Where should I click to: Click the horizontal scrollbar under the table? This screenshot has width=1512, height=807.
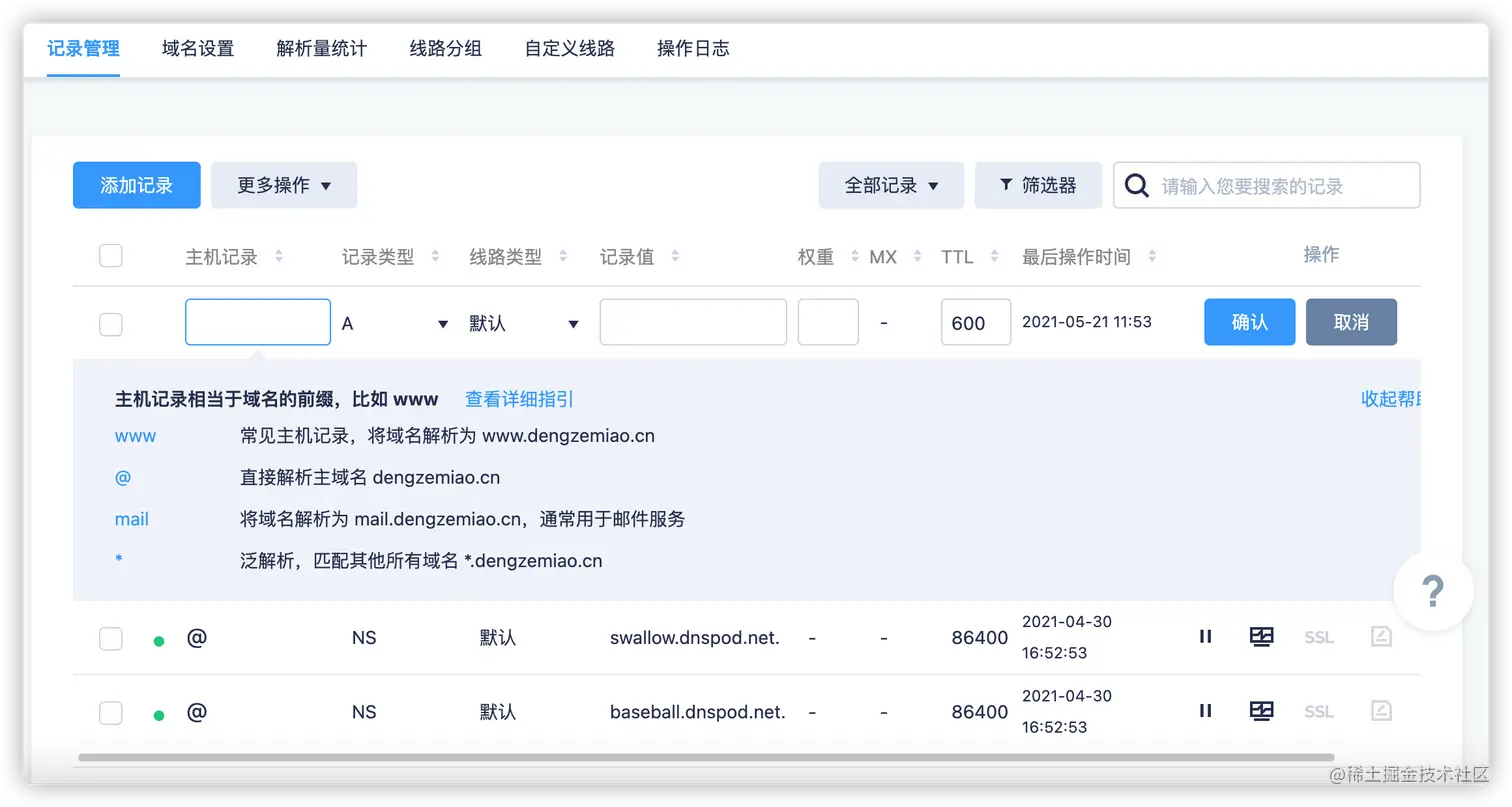coord(706,757)
